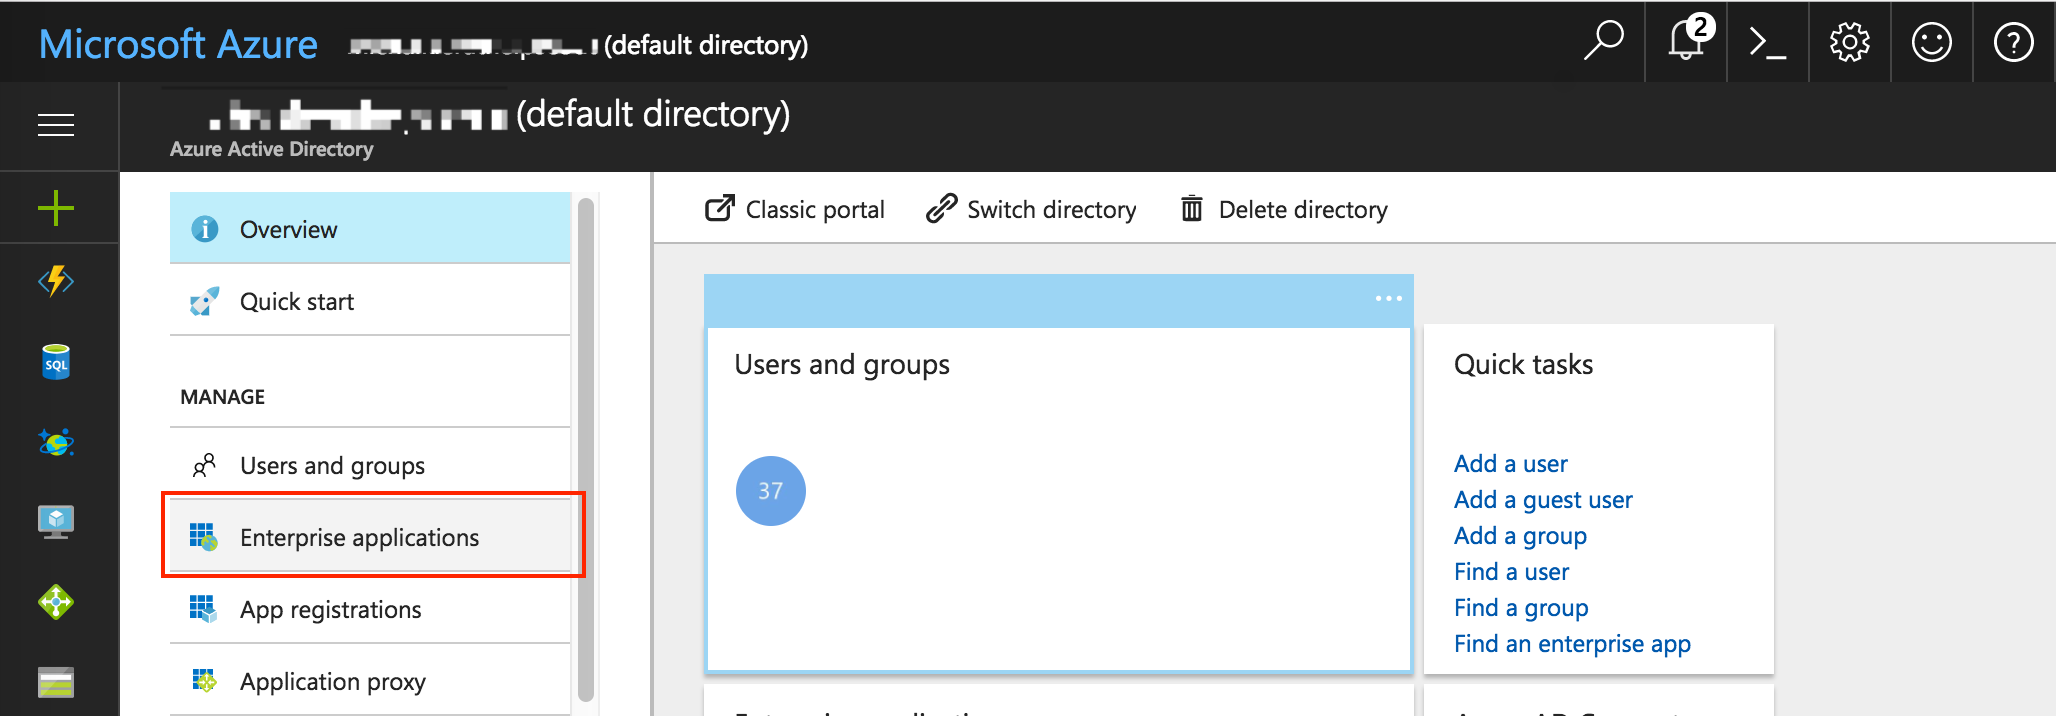
Task: Open SQL databases in left sidebar
Action: pyautogui.click(x=56, y=362)
